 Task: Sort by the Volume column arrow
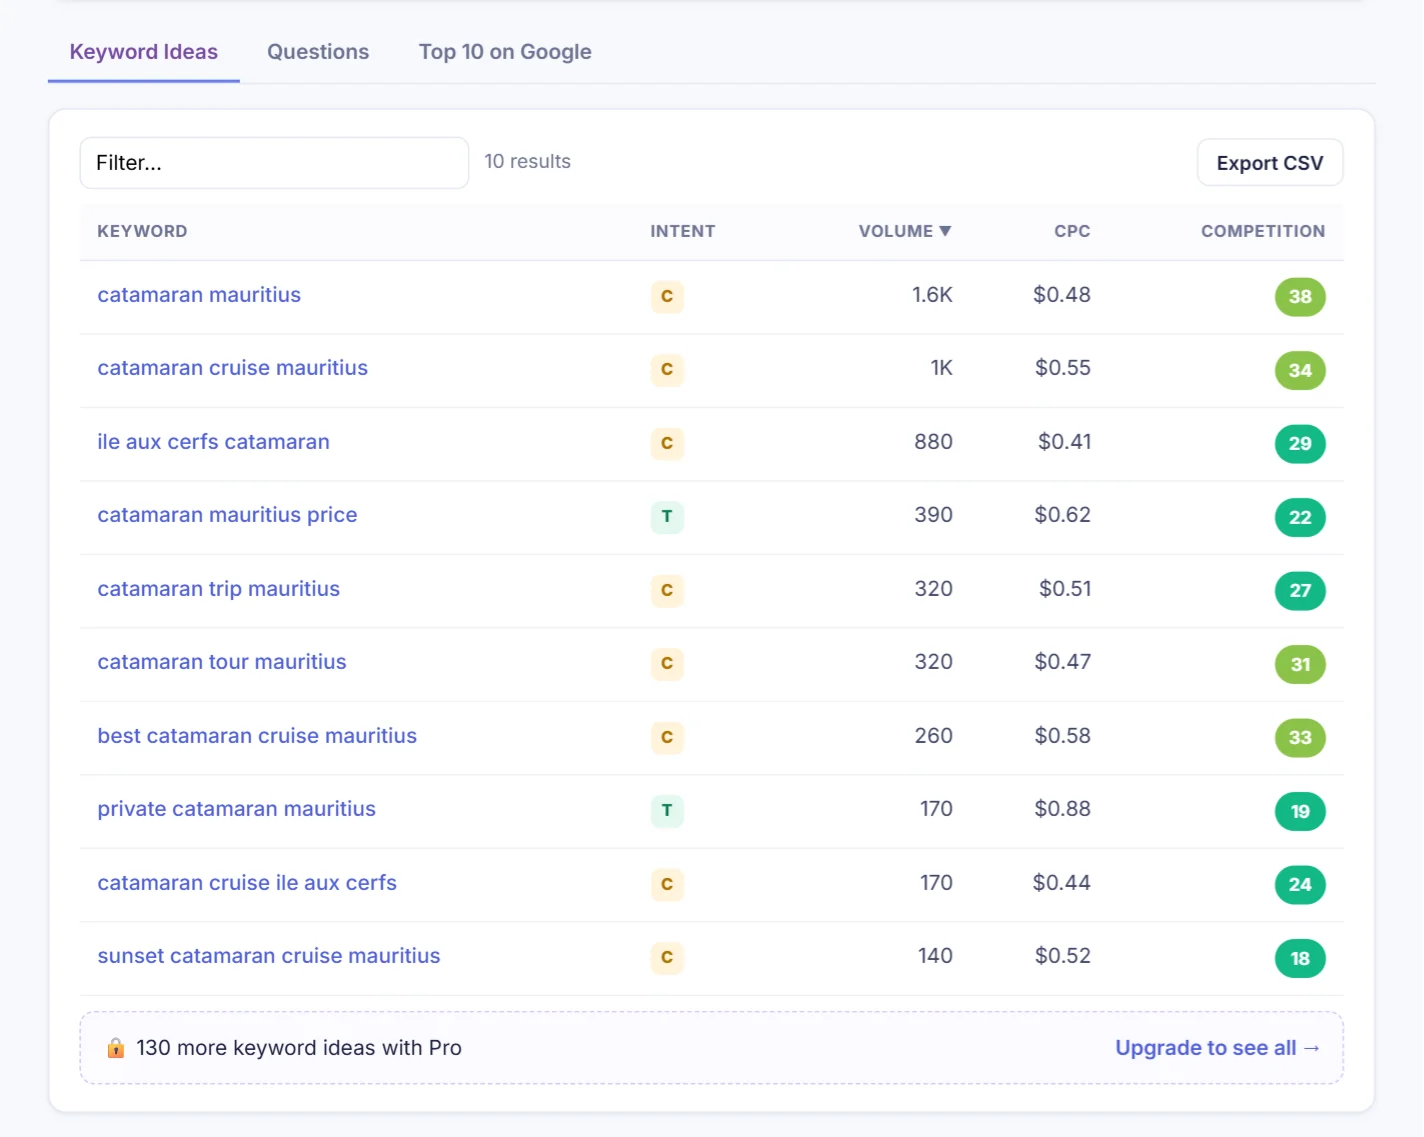click(945, 231)
